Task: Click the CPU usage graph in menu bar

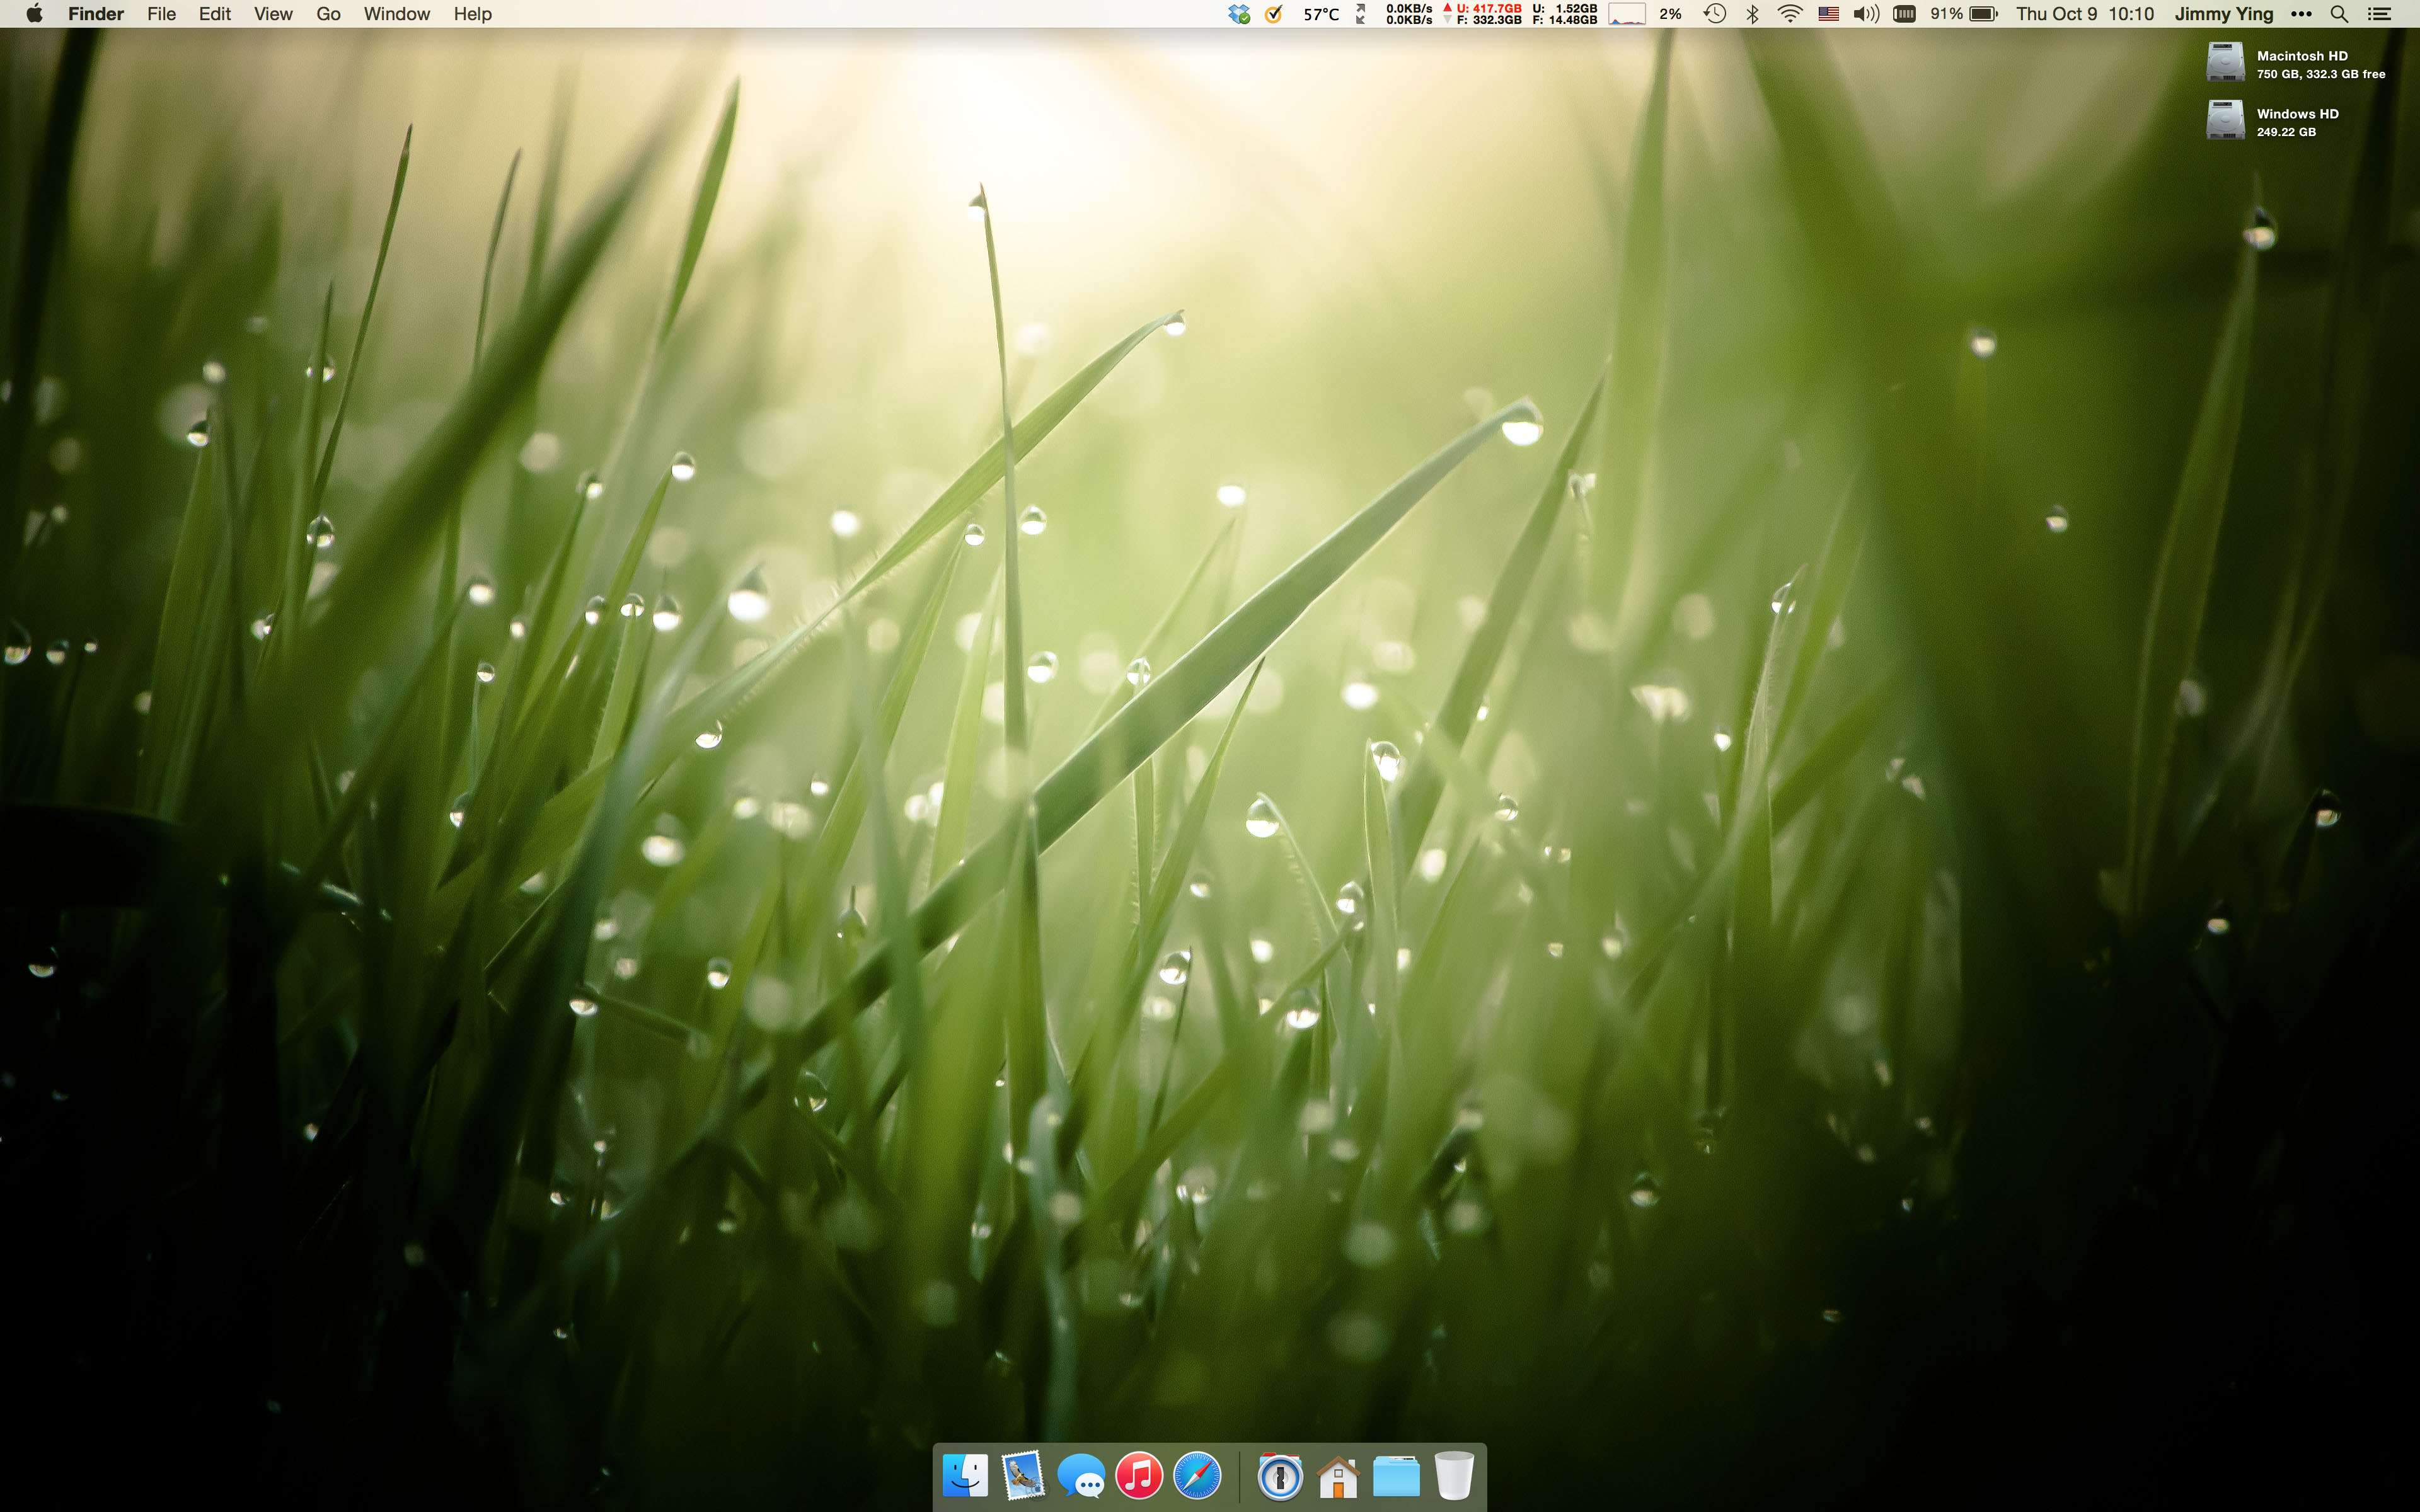Action: tap(1627, 14)
